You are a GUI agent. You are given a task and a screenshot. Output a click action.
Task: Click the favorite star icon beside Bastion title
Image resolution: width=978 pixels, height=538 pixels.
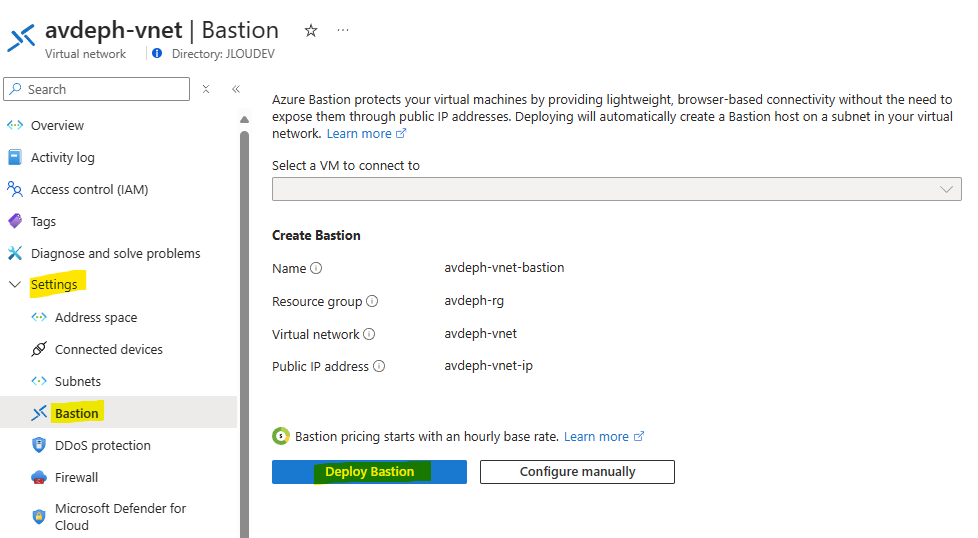point(311,31)
